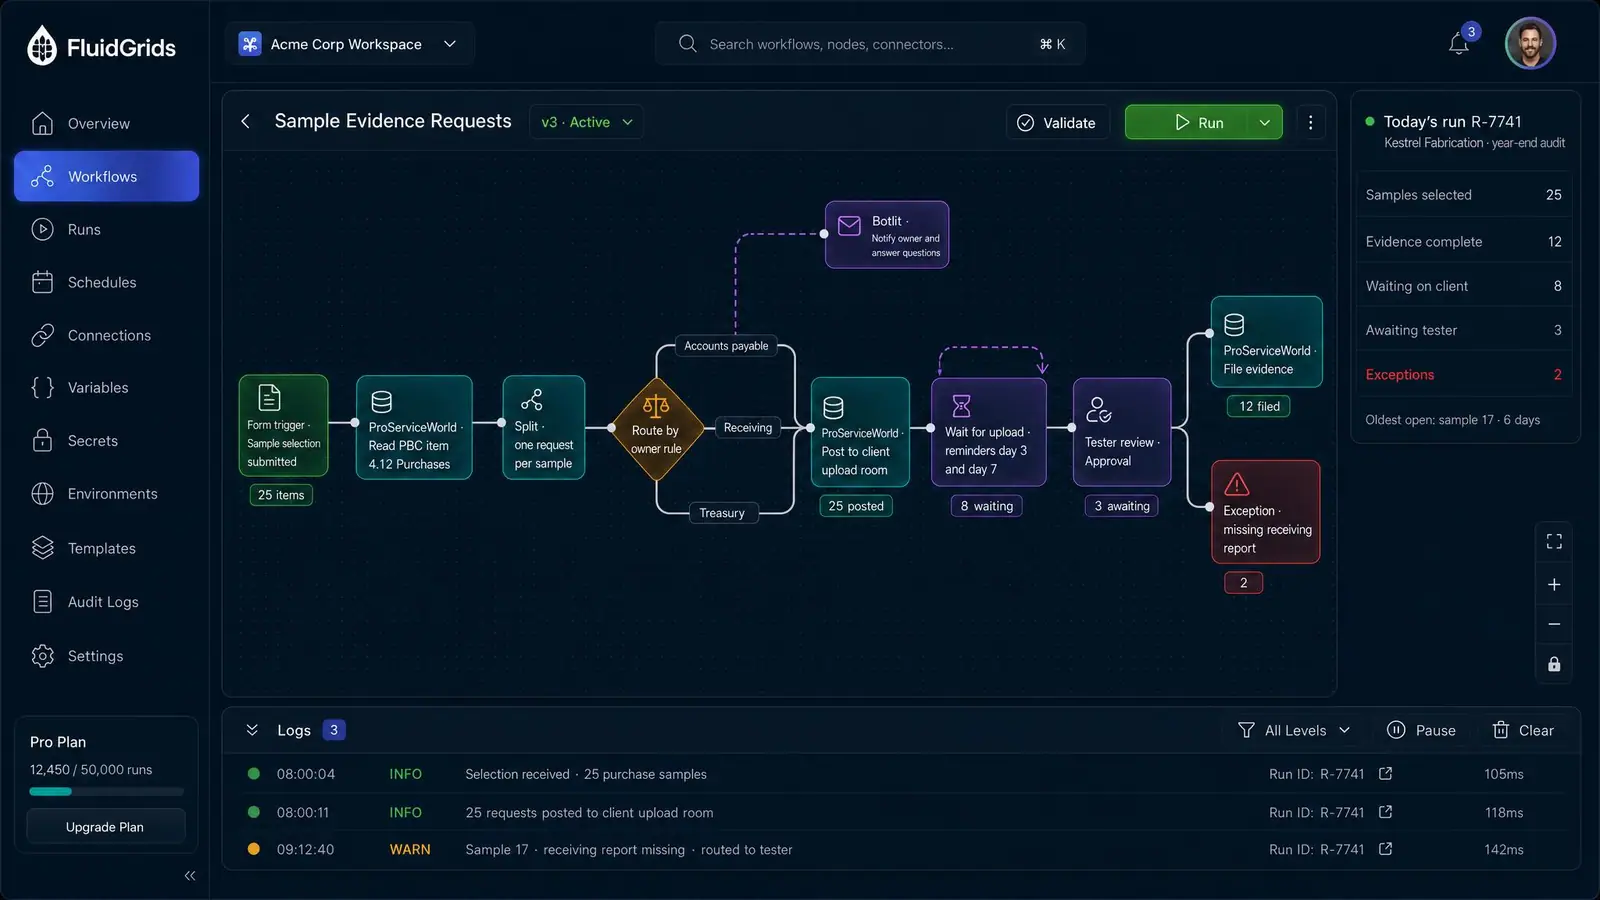Select the Form trigger node
This screenshot has width=1600, height=900.
click(x=283, y=425)
